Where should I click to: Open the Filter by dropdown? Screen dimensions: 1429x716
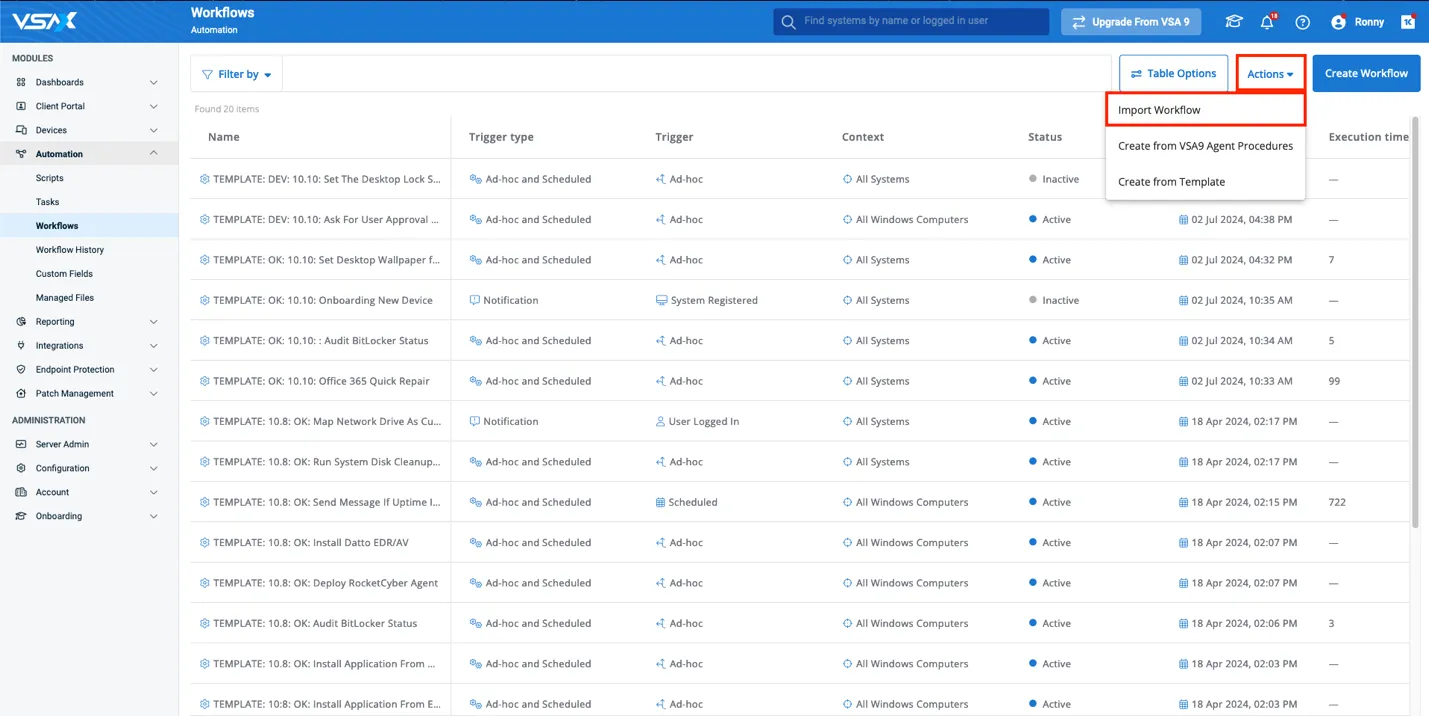tap(237, 74)
